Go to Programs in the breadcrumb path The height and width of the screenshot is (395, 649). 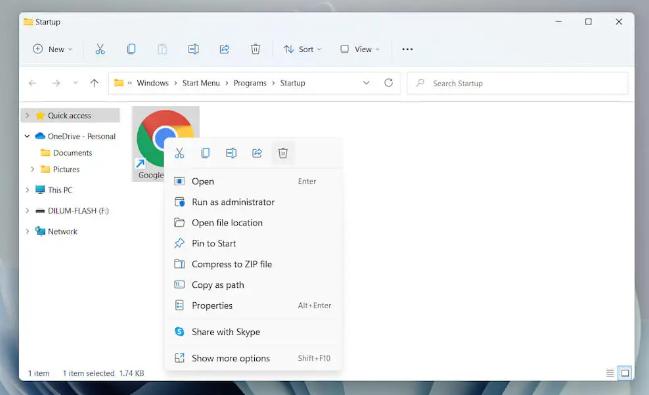[250, 83]
